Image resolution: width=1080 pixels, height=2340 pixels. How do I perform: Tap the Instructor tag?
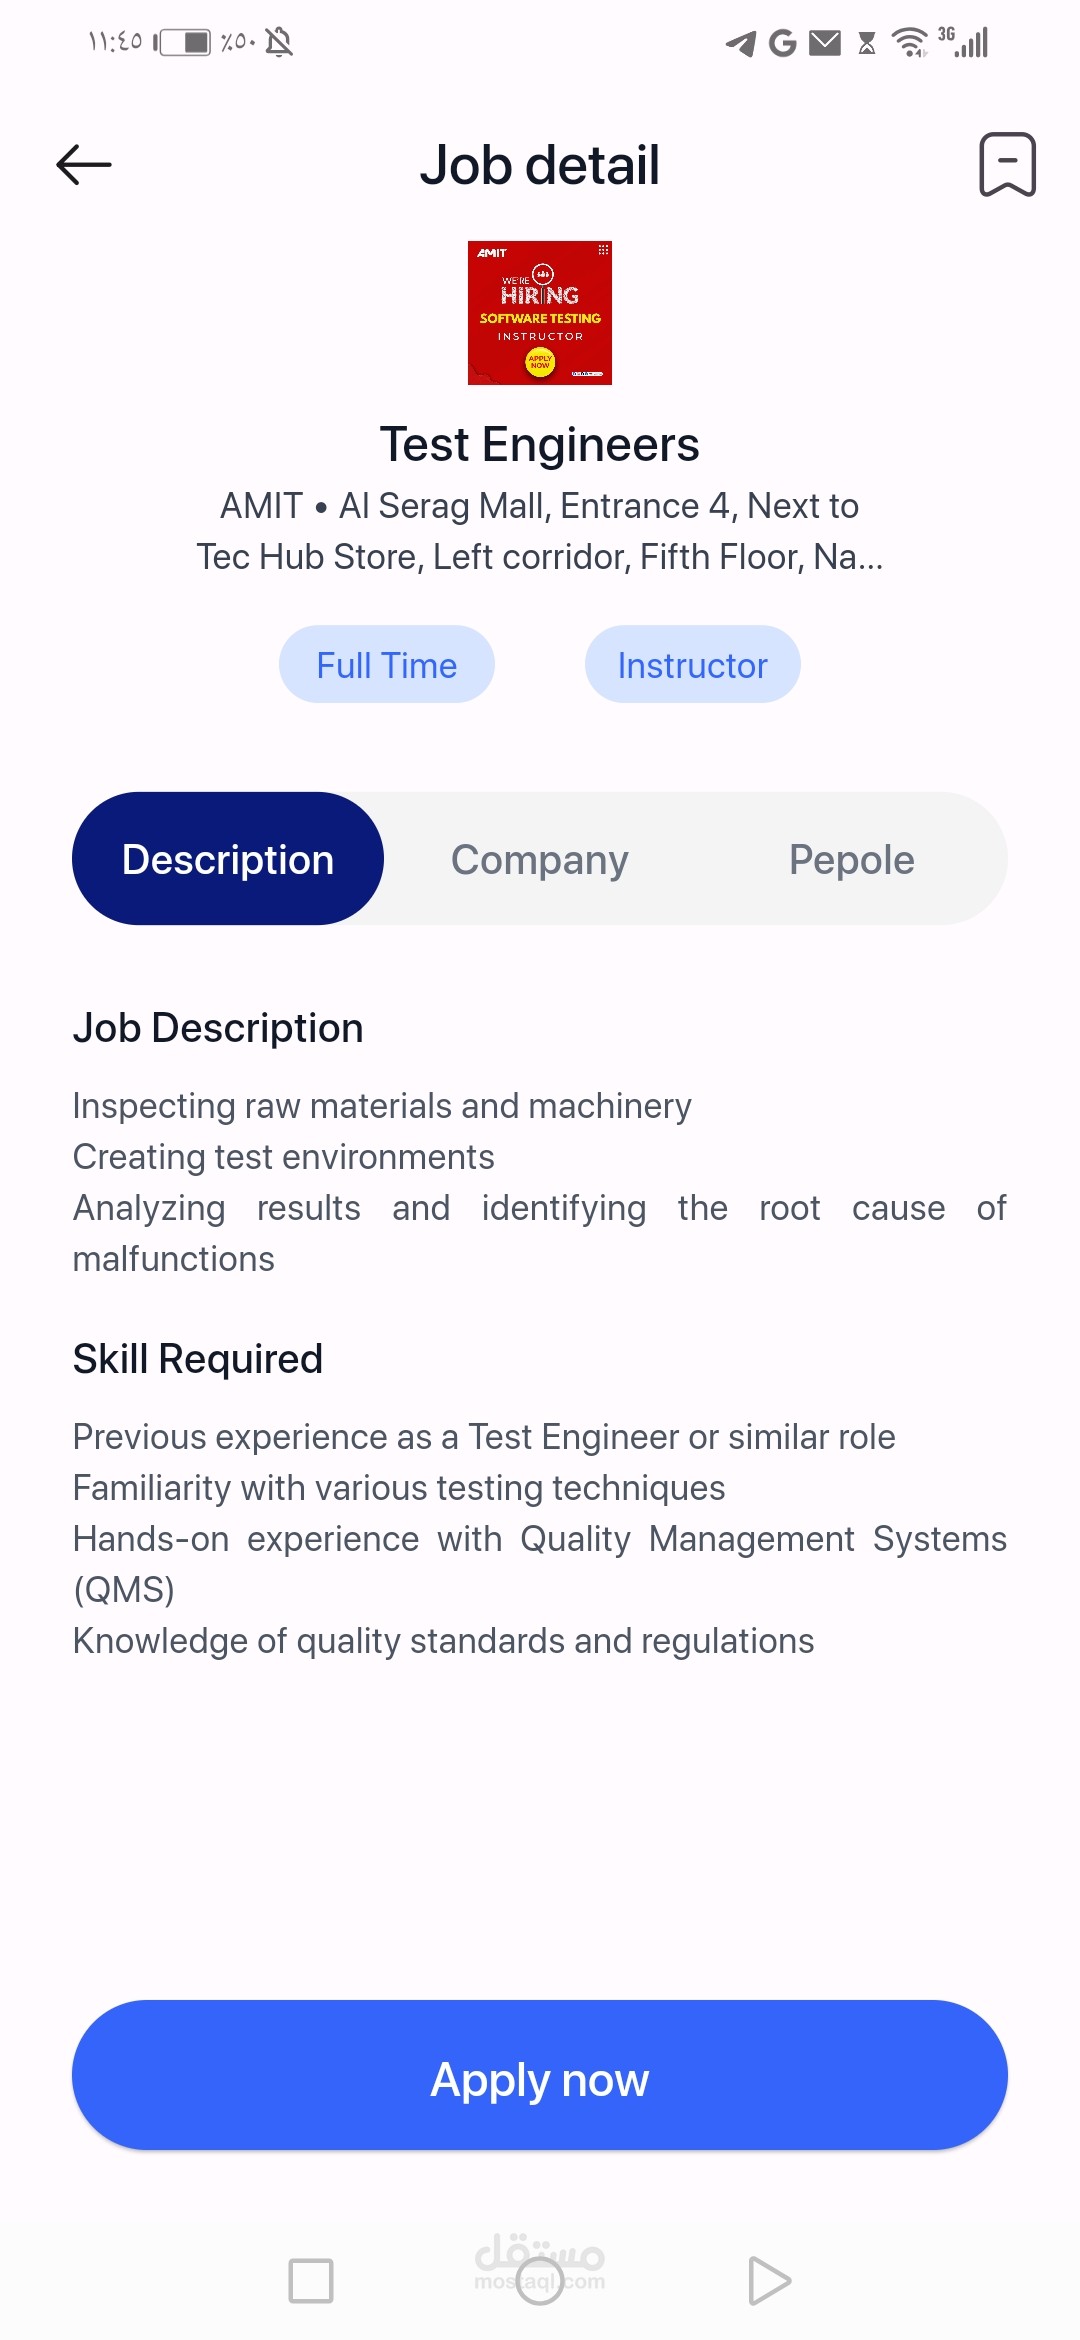click(x=692, y=665)
